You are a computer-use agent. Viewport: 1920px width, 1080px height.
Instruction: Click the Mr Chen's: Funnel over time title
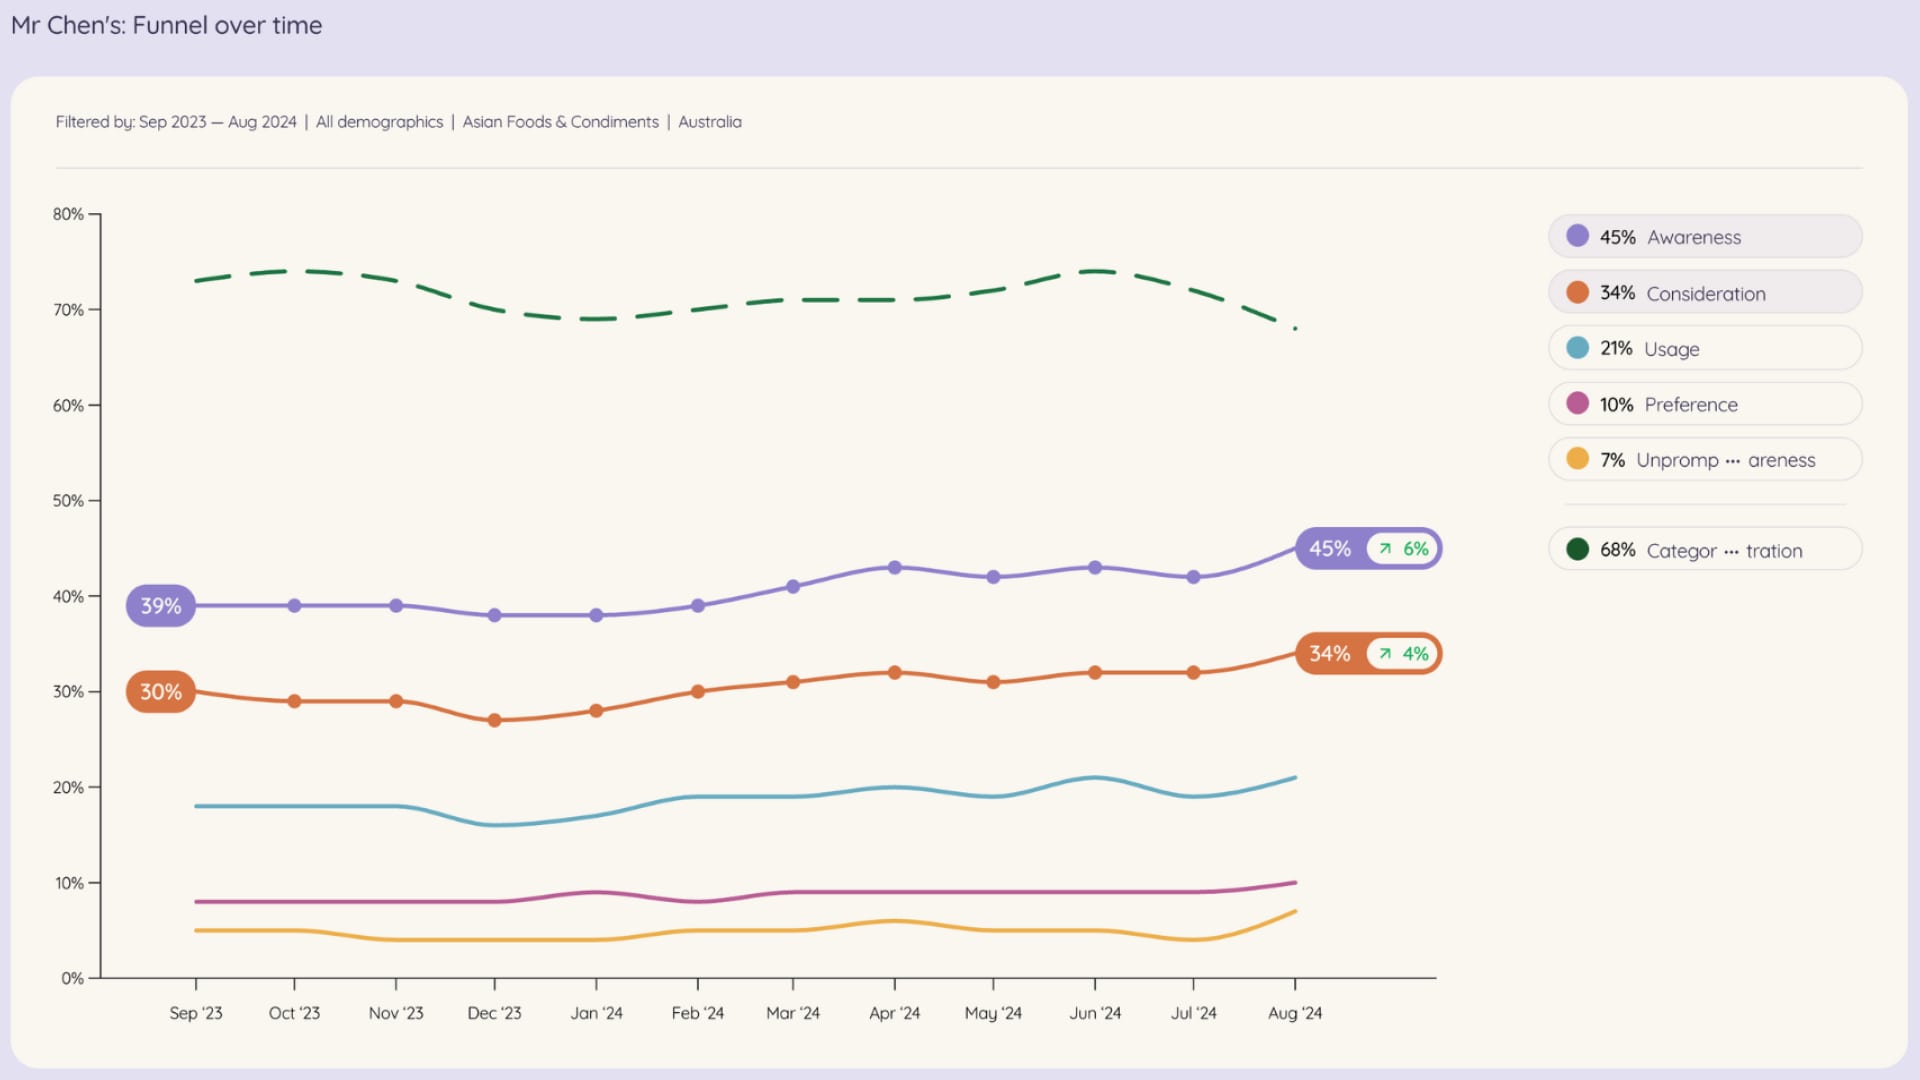[x=167, y=25]
